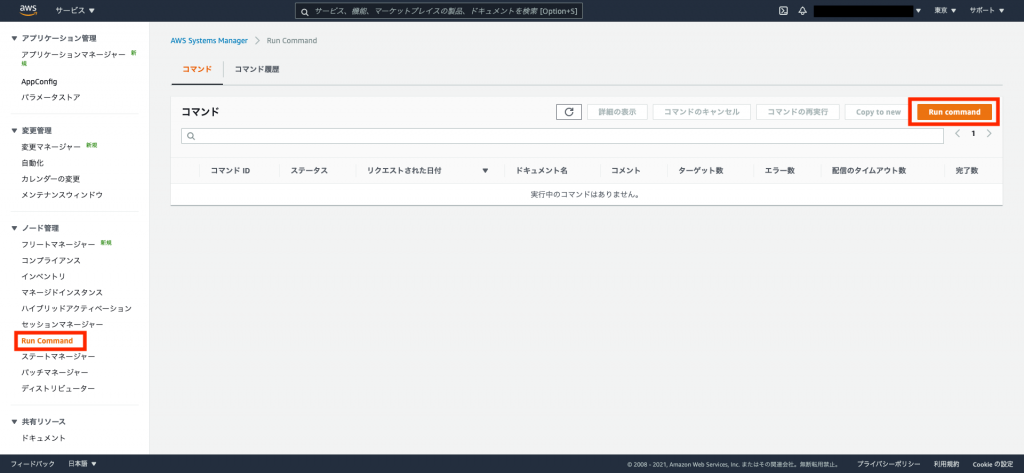Focus the command filter search field
The image size is (1024, 473).
(x=562, y=136)
